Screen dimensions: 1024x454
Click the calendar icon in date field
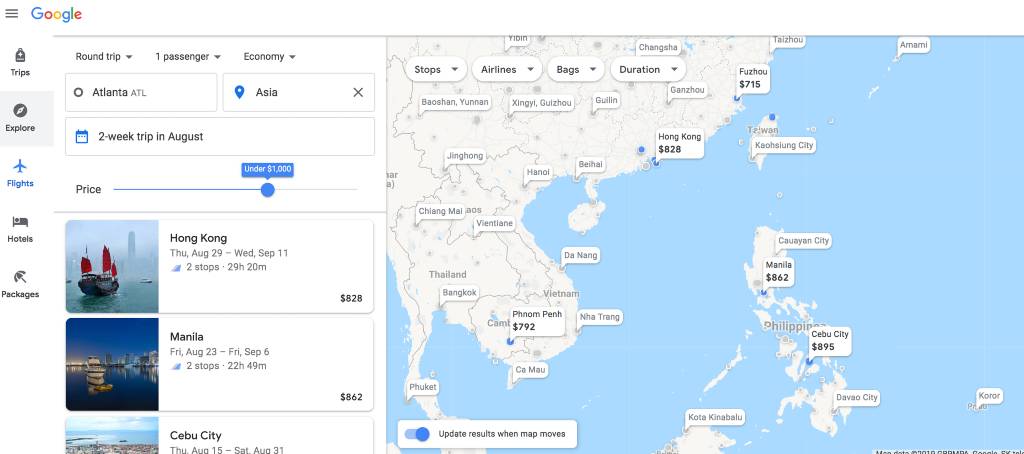pos(82,137)
